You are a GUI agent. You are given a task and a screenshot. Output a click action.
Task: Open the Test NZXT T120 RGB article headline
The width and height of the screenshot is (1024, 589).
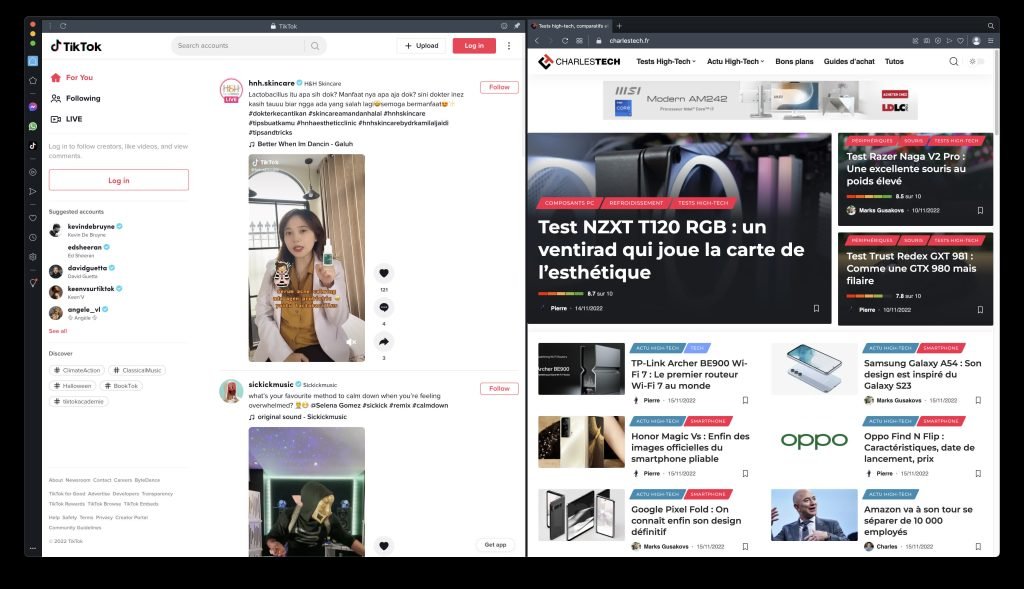click(x=671, y=249)
